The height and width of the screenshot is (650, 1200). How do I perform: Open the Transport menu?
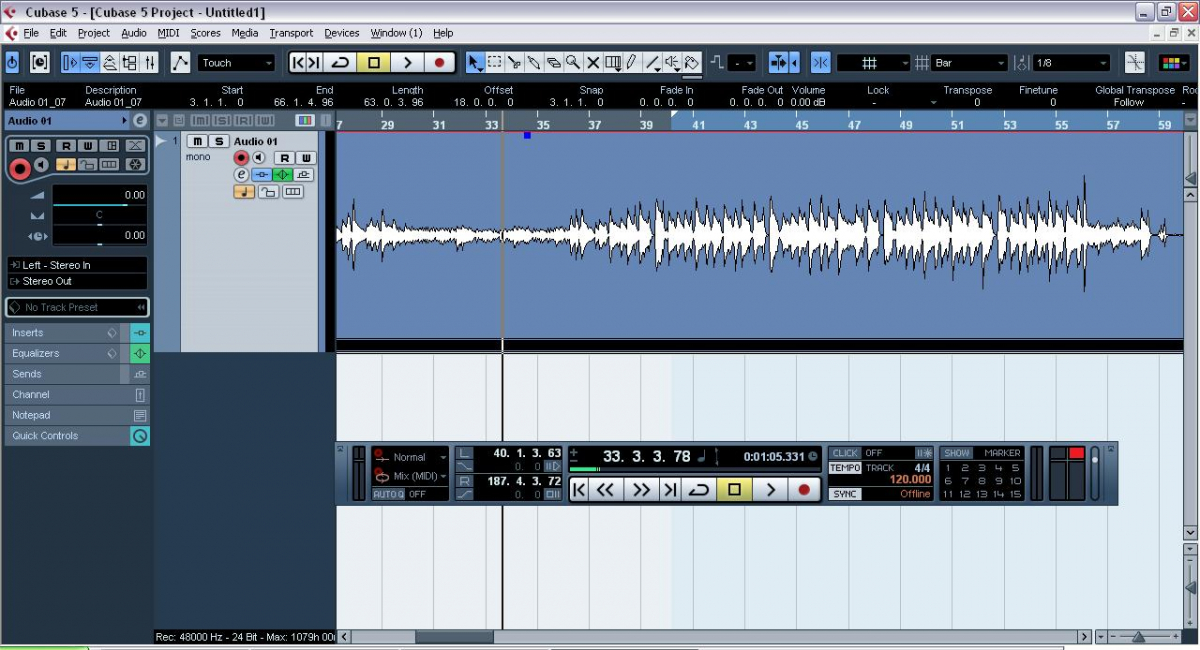click(x=291, y=33)
